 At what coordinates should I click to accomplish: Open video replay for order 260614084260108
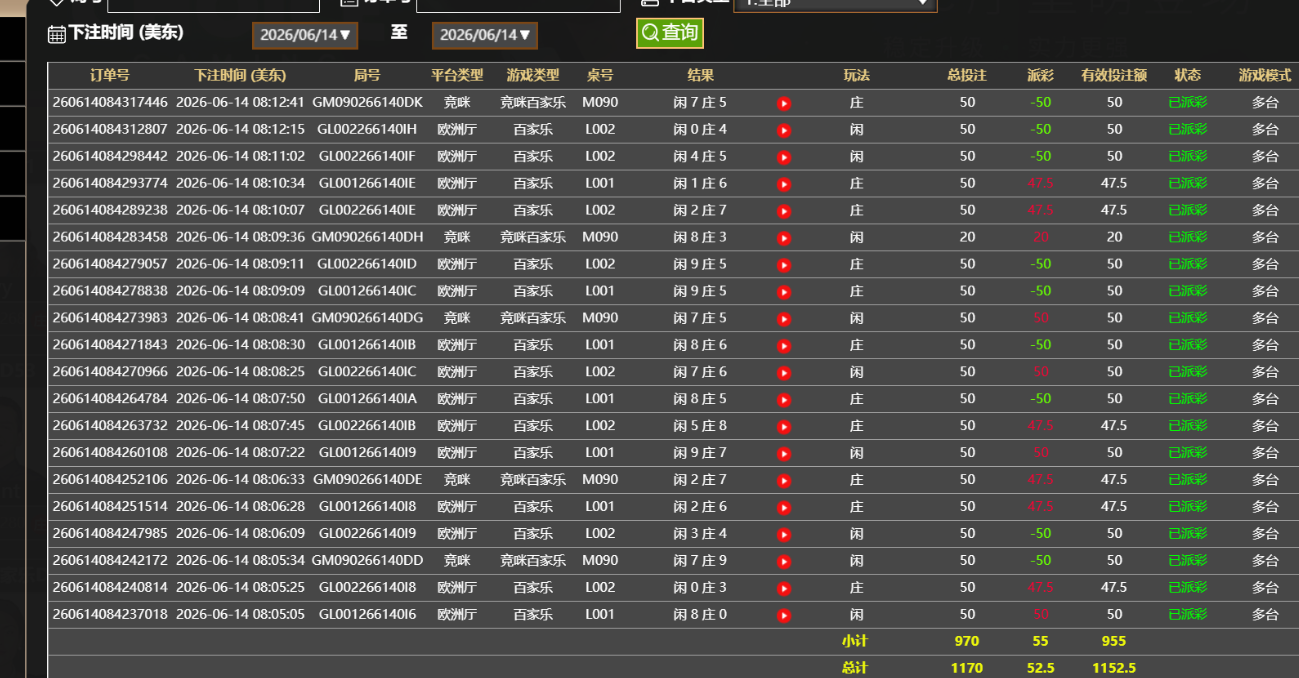coord(784,453)
